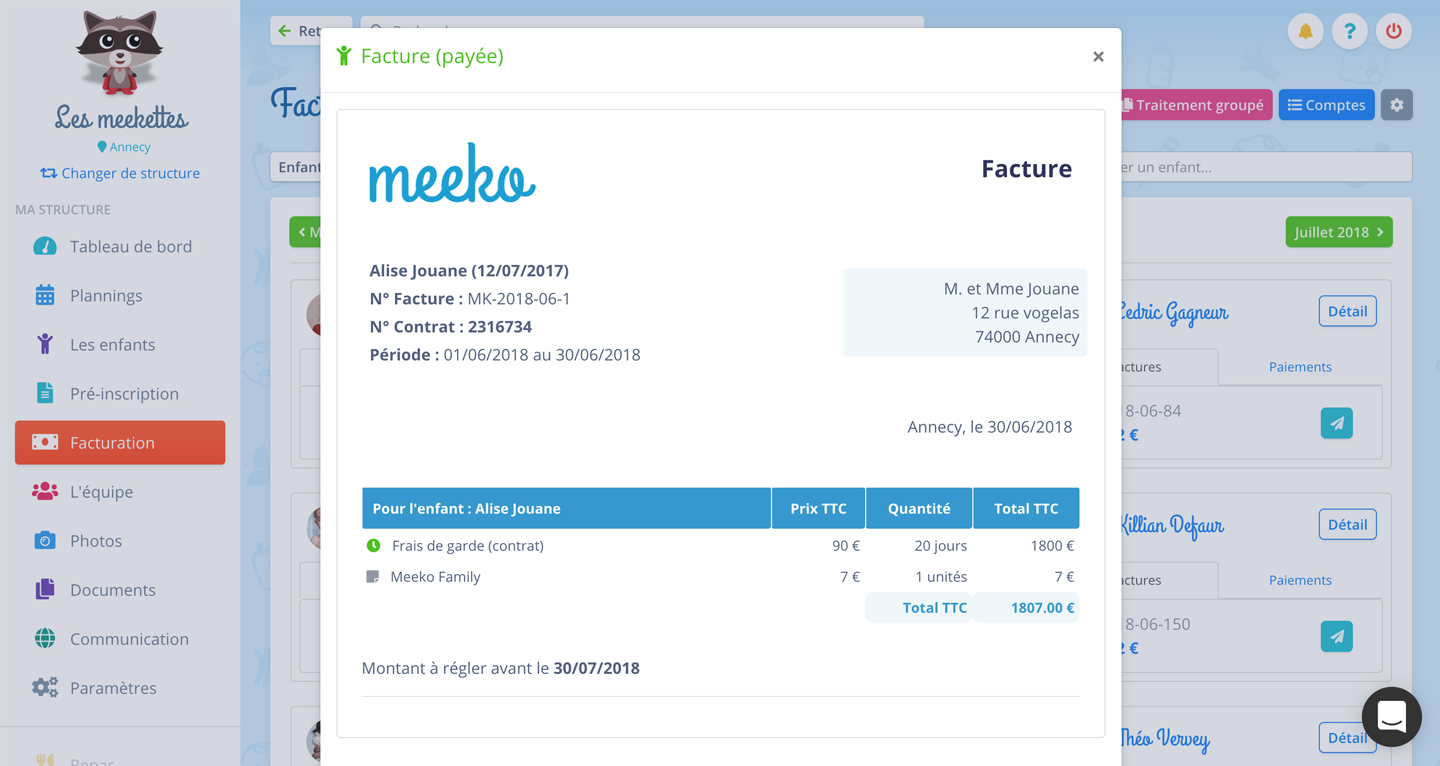This screenshot has height=766, width=1440.
Task: Open the chat support bubble
Action: pos(1391,716)
